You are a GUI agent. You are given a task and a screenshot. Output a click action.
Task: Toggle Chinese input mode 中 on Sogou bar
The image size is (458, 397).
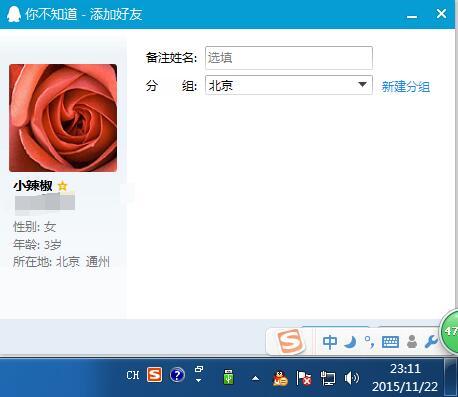(x=330, y=342)
